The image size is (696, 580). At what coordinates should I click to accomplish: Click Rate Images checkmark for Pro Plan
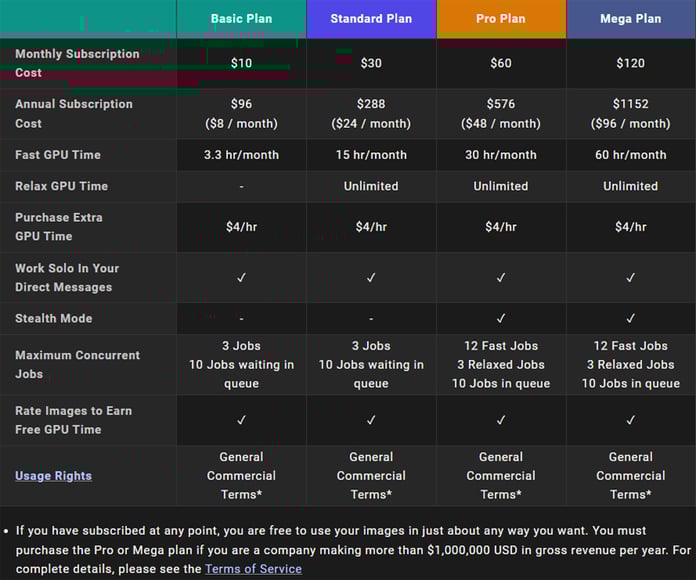point(501,420)
